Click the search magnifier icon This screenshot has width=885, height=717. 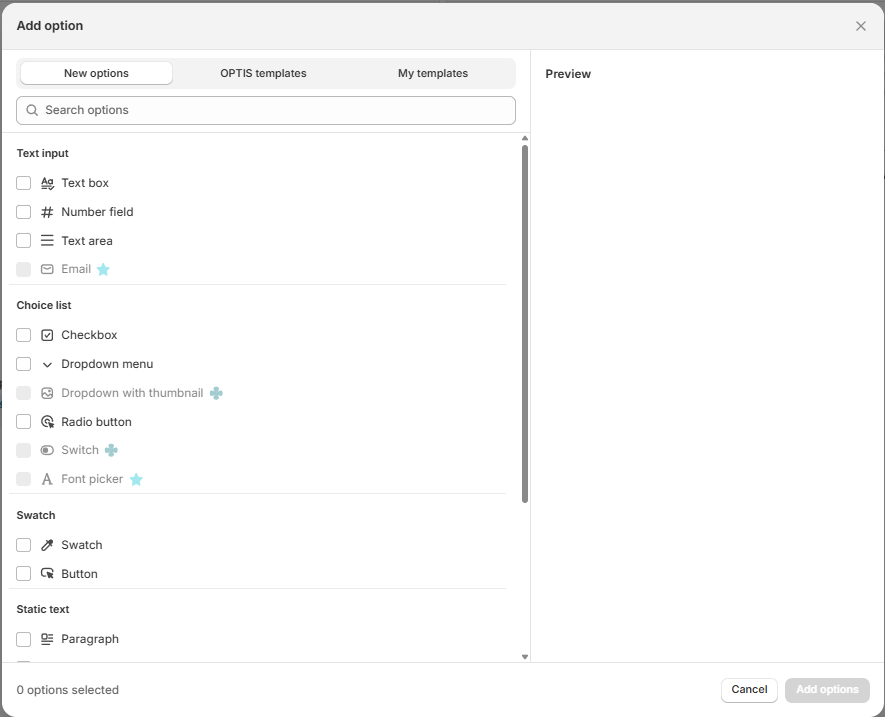[32, 110]
